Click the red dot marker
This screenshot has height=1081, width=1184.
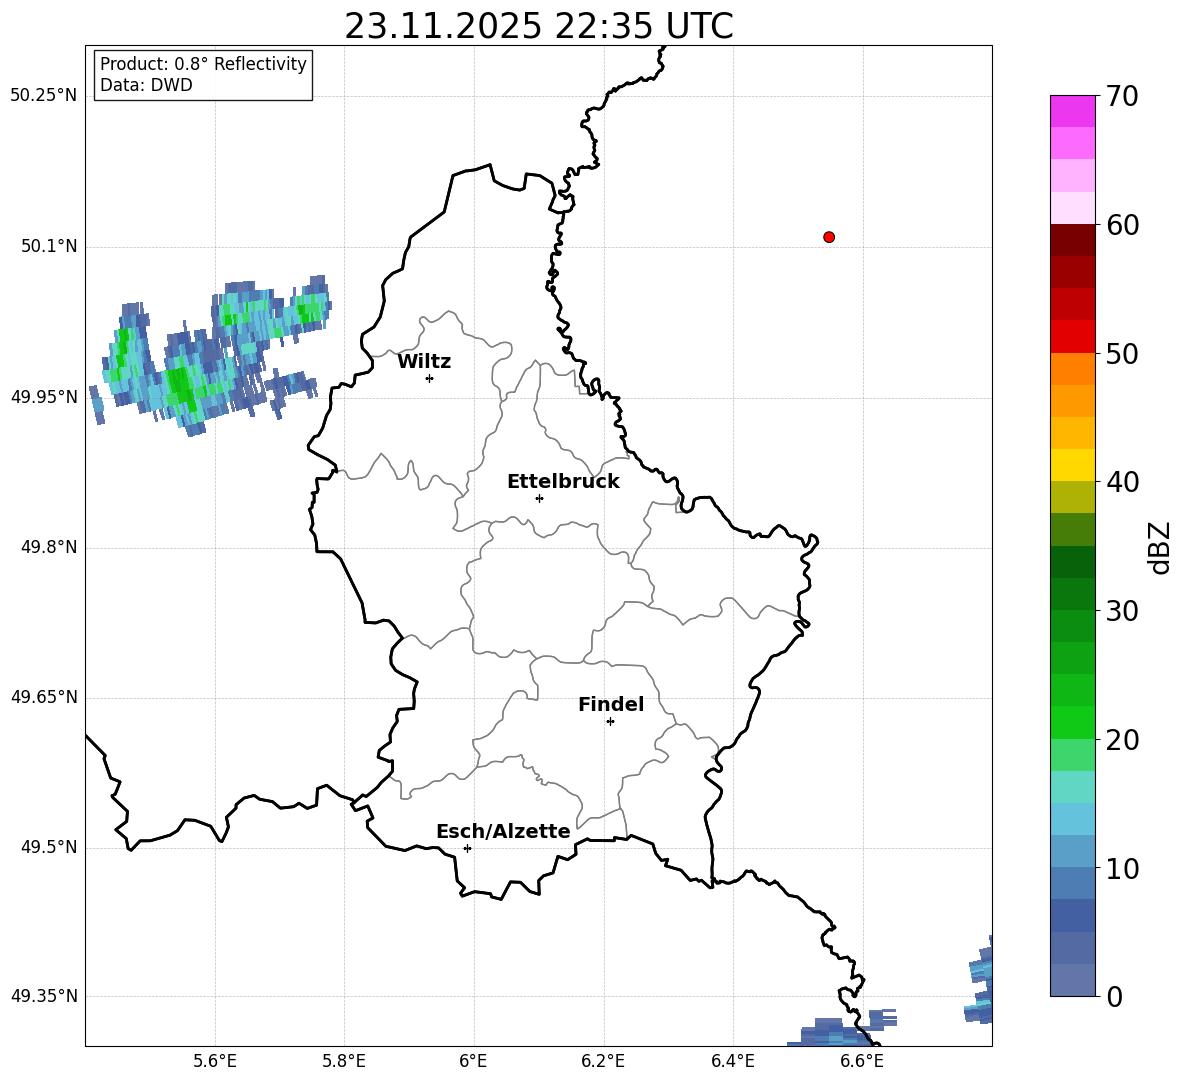[829, 237]
